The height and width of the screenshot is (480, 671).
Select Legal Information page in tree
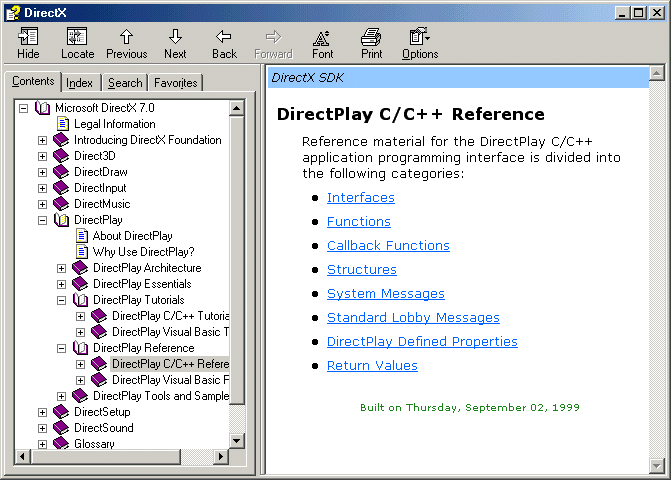pos(114,124)
